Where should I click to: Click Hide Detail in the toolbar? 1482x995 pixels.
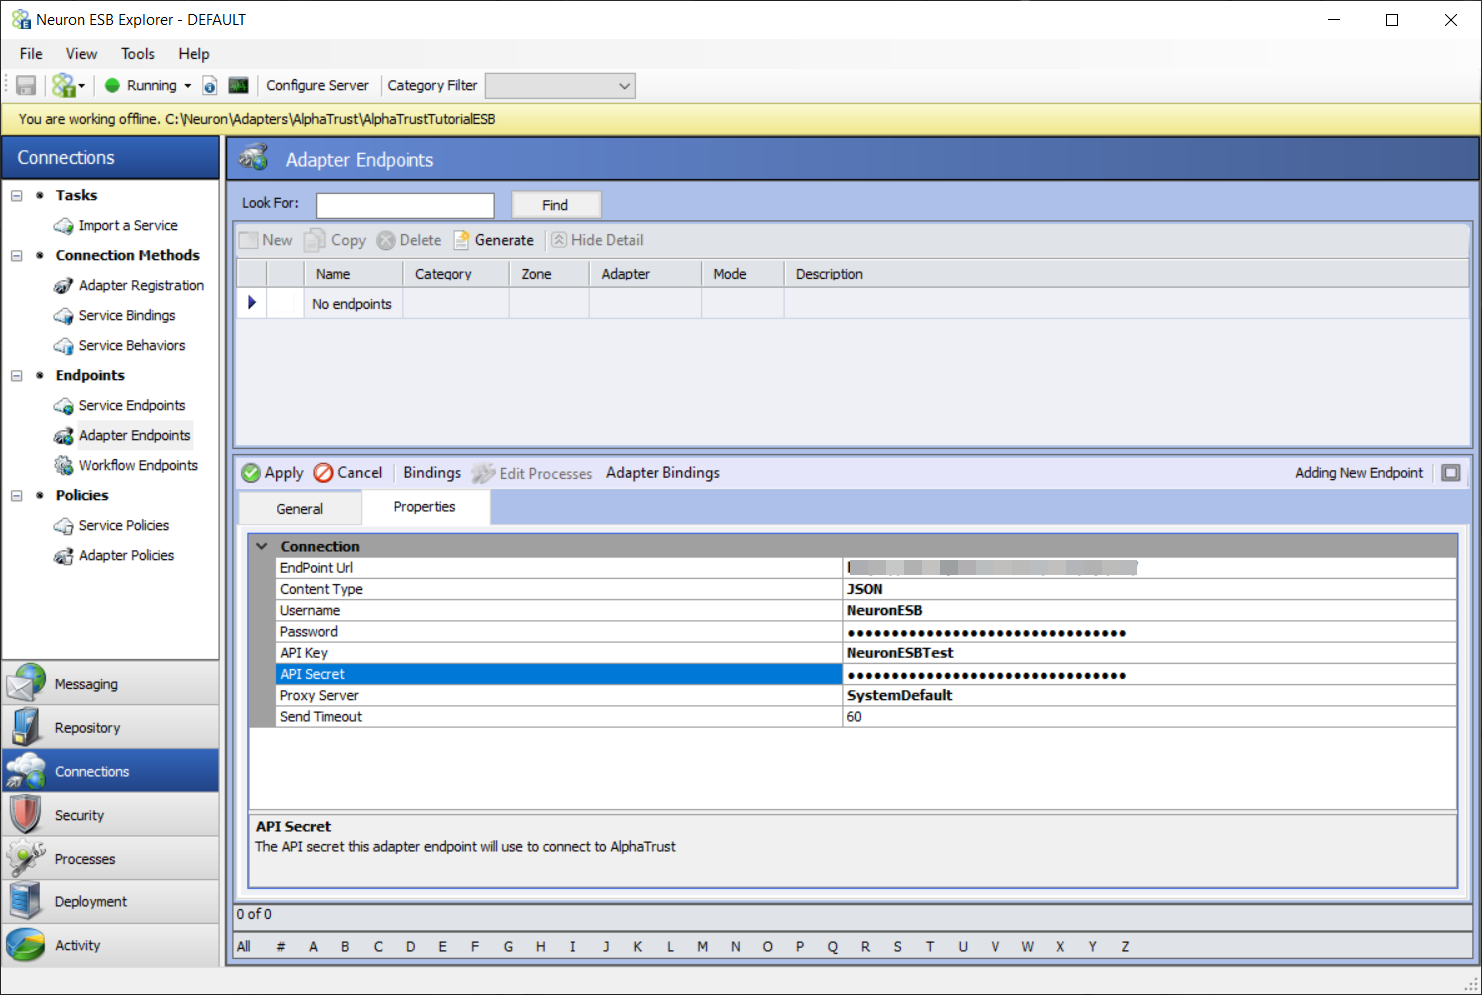(x=597, y=241)
